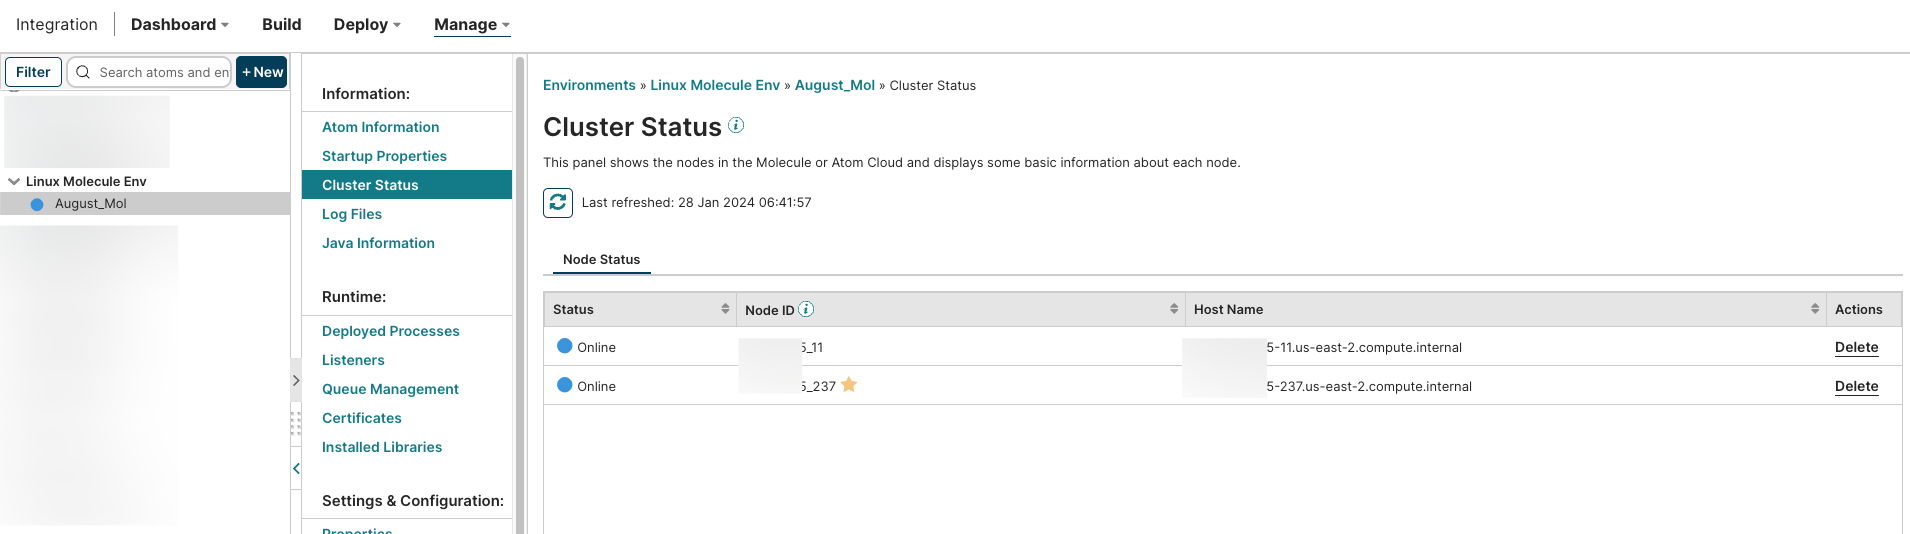Click the refresh cluster status icon
The width and height of the screenshot is (1910, 534).
tap(558, 203)
